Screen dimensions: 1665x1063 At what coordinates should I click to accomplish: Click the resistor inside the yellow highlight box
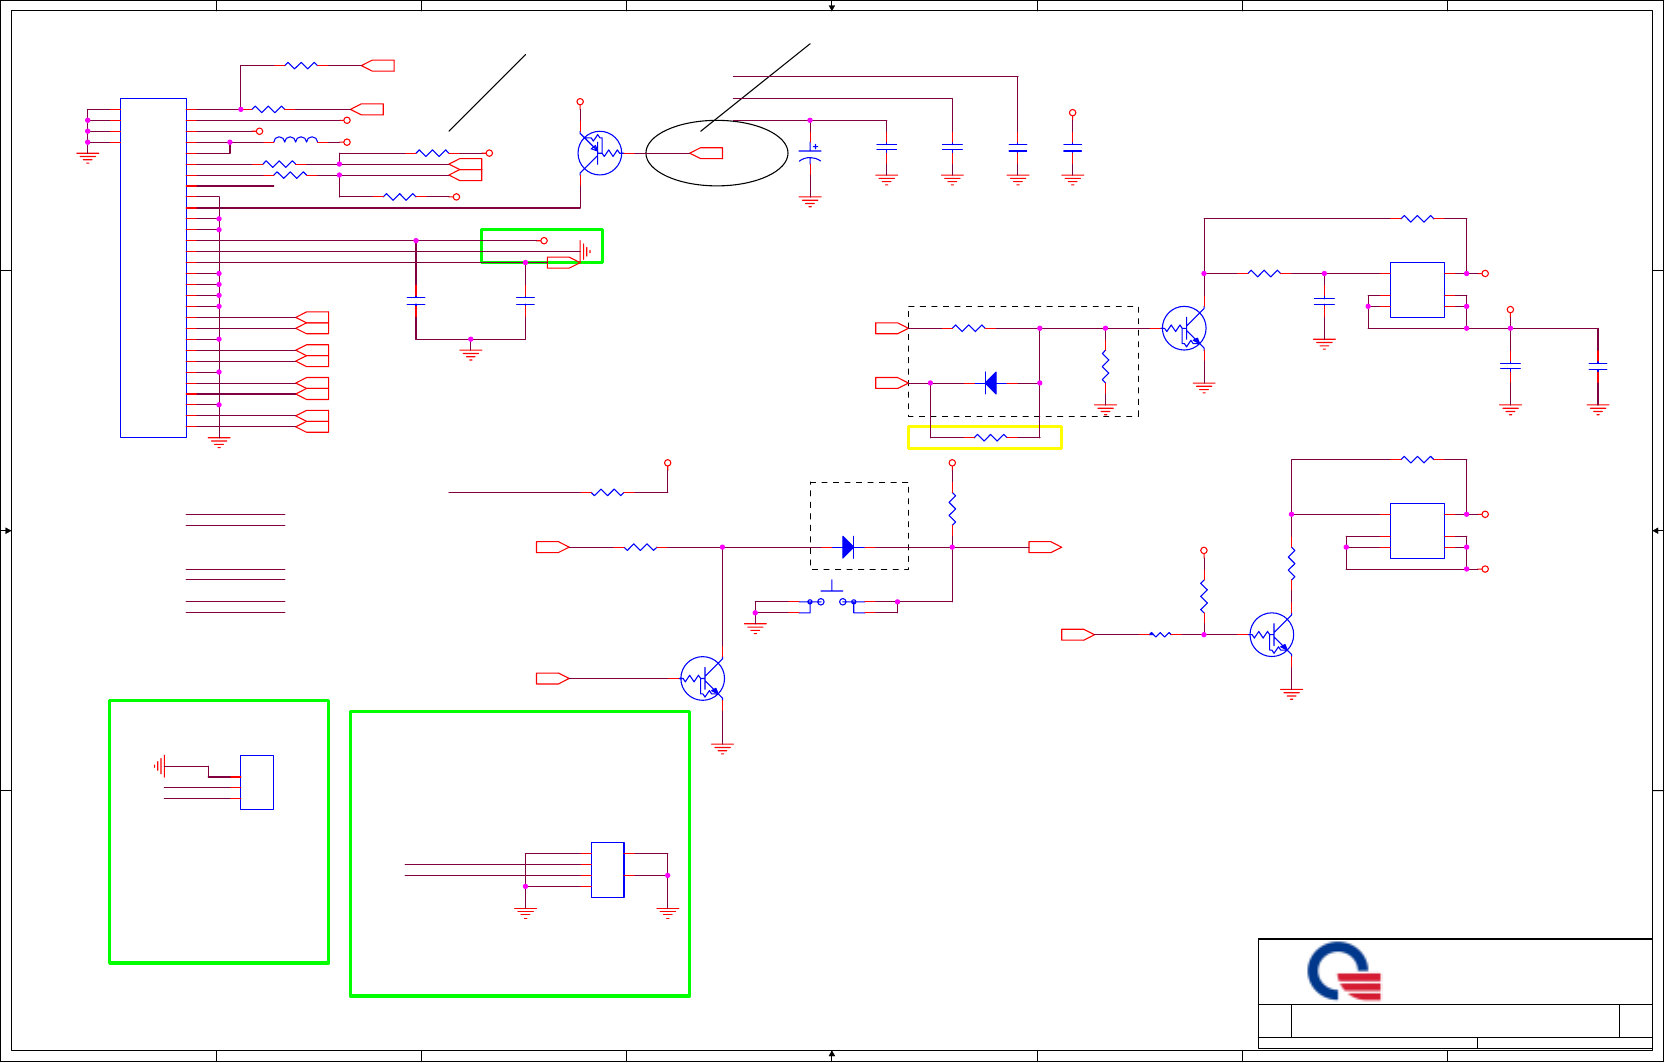(990, 437)
